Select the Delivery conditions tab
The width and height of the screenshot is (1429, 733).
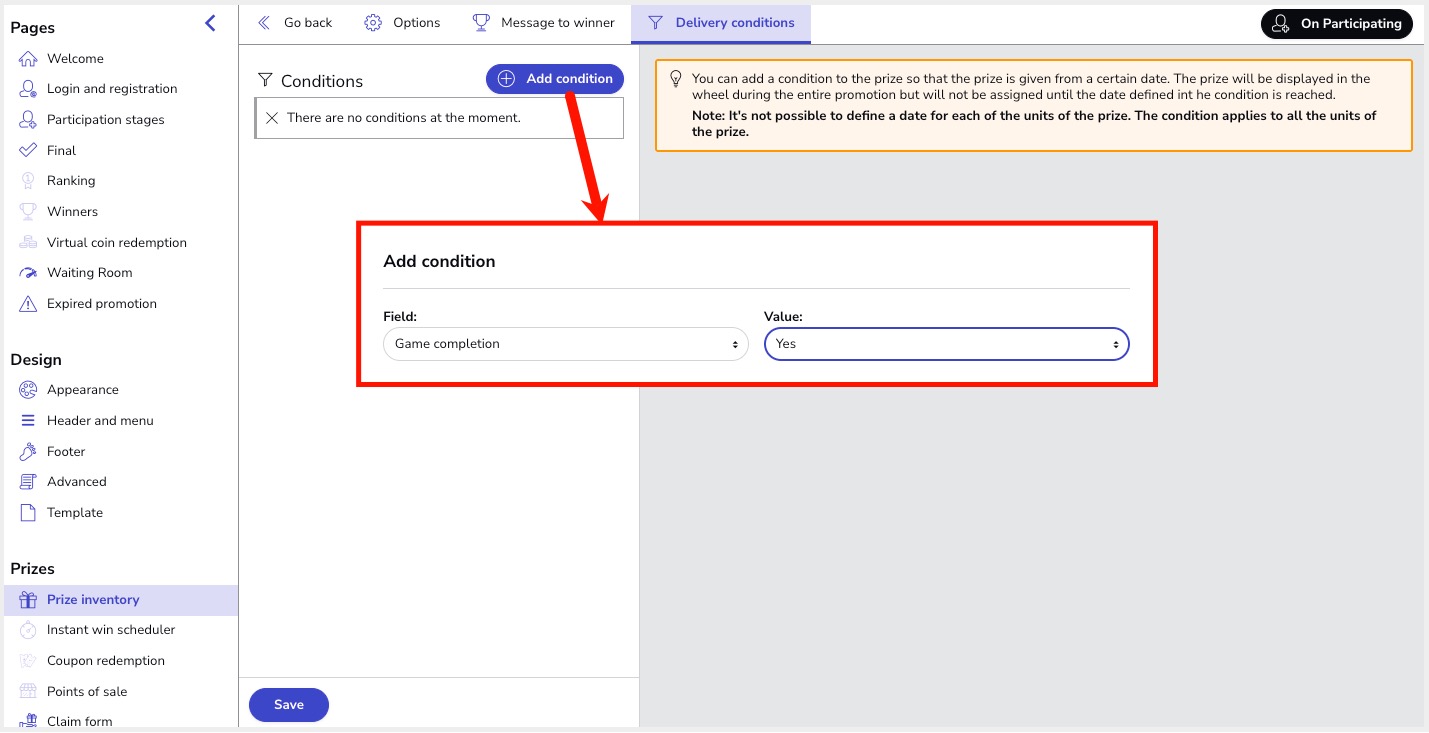[x=721, y=23]
